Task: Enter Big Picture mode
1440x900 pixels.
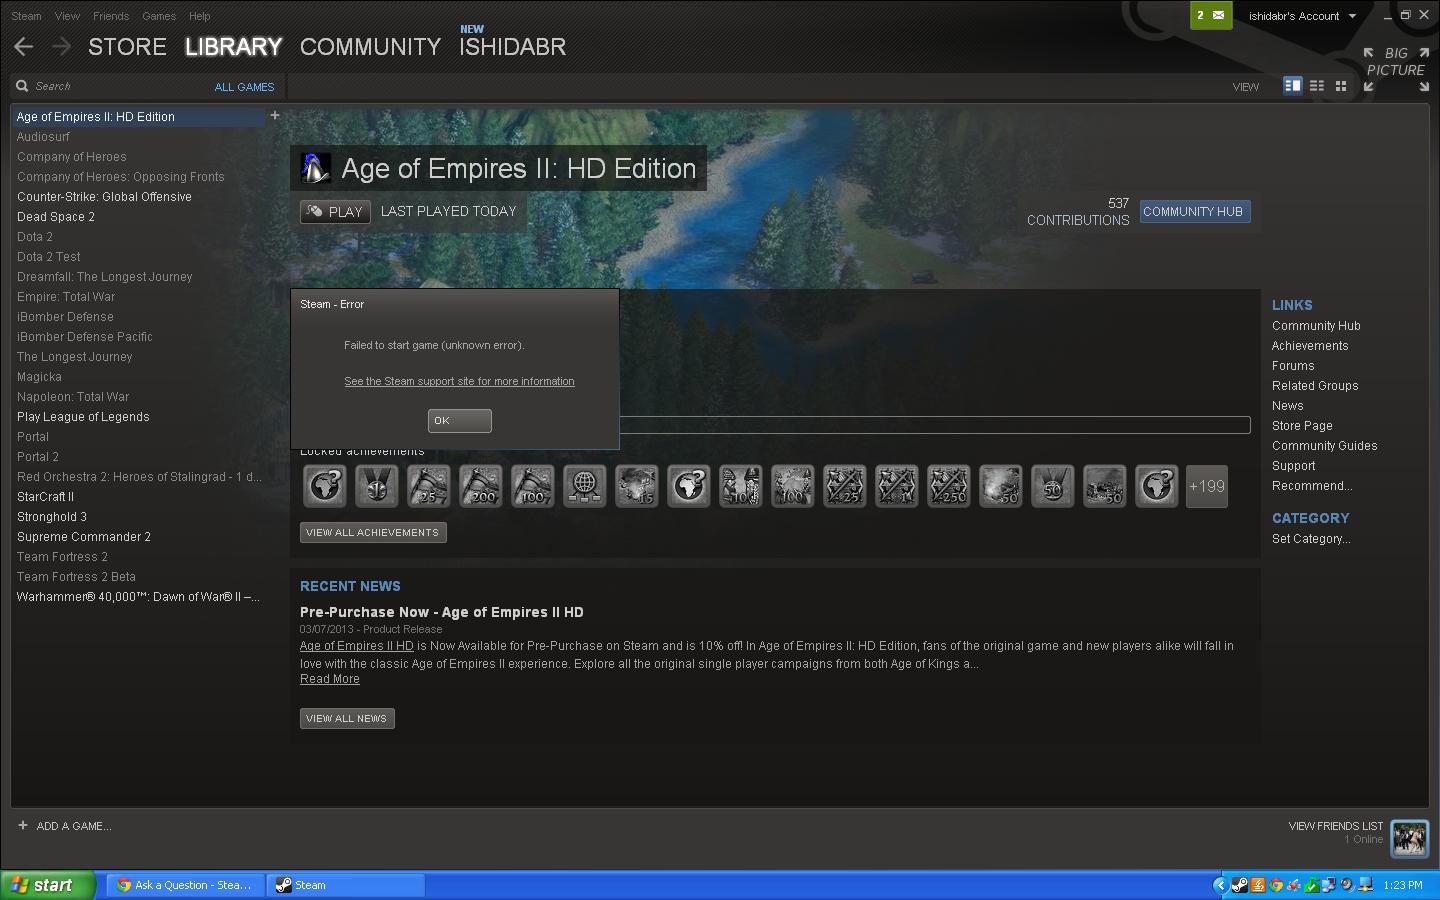Action: [x=1396, y=69]
